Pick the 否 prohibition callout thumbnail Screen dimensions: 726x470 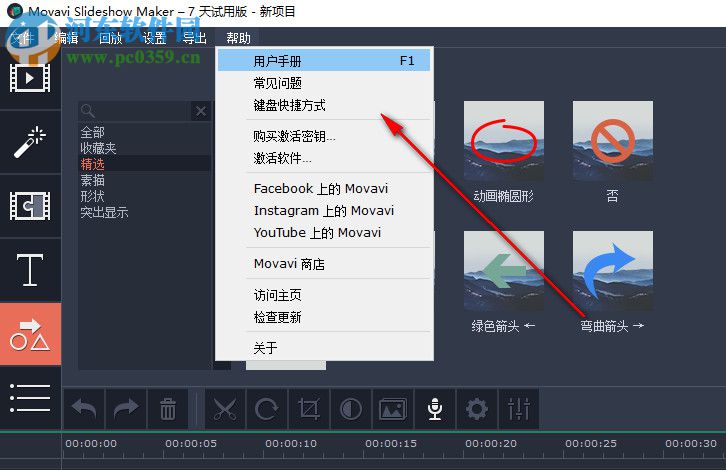613,141
